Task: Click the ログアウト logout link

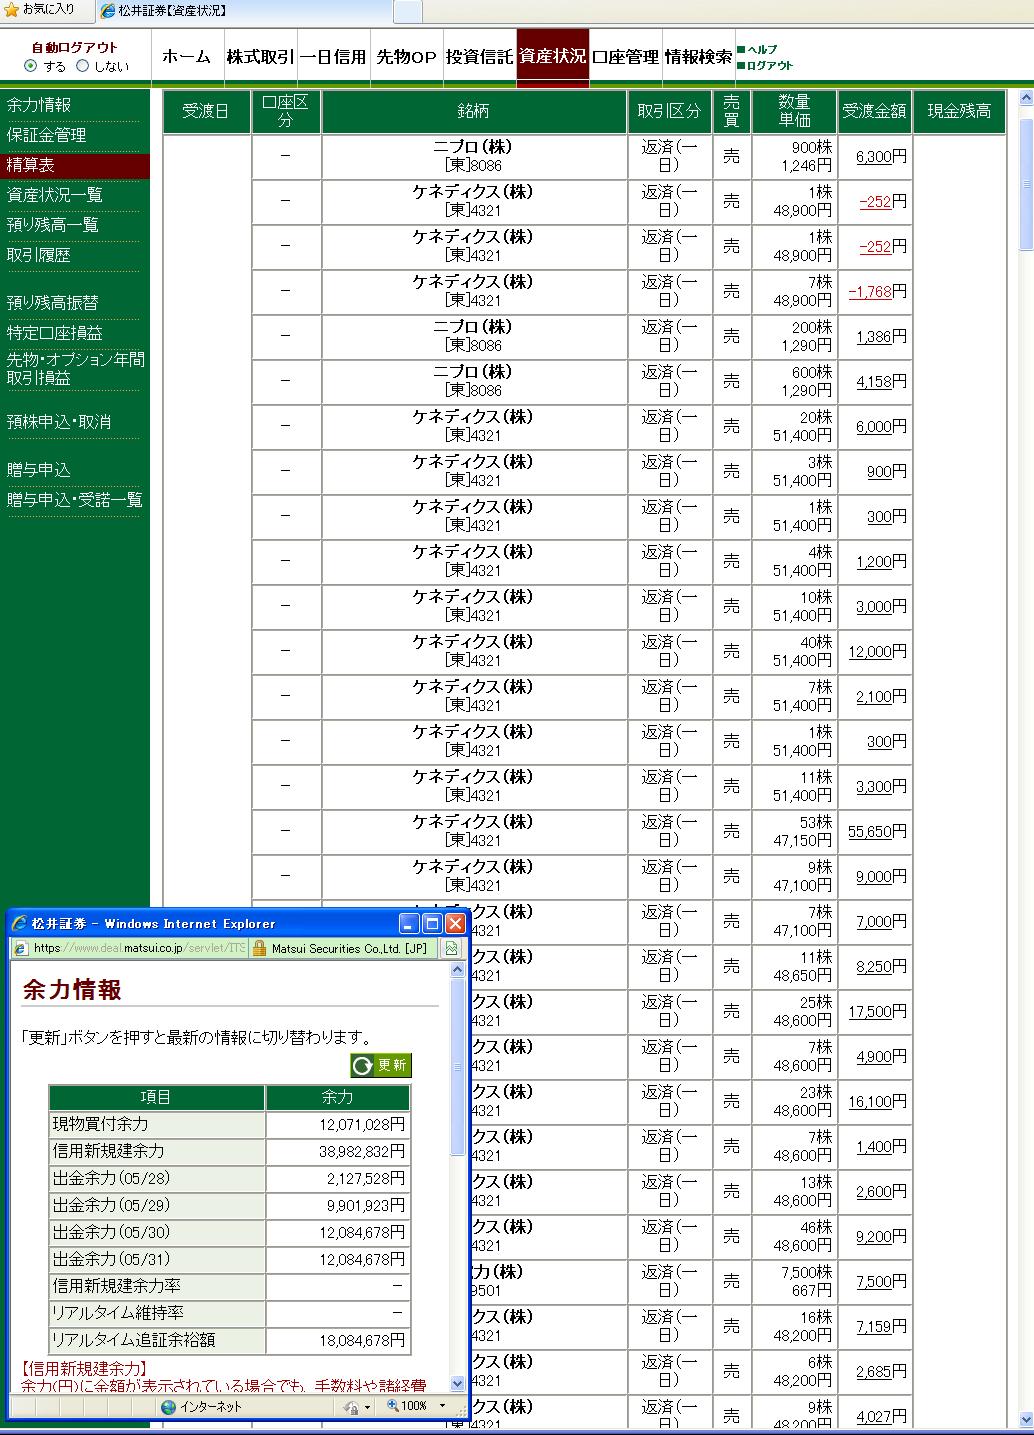Action: pyautogui.click(x=769, y=66)
